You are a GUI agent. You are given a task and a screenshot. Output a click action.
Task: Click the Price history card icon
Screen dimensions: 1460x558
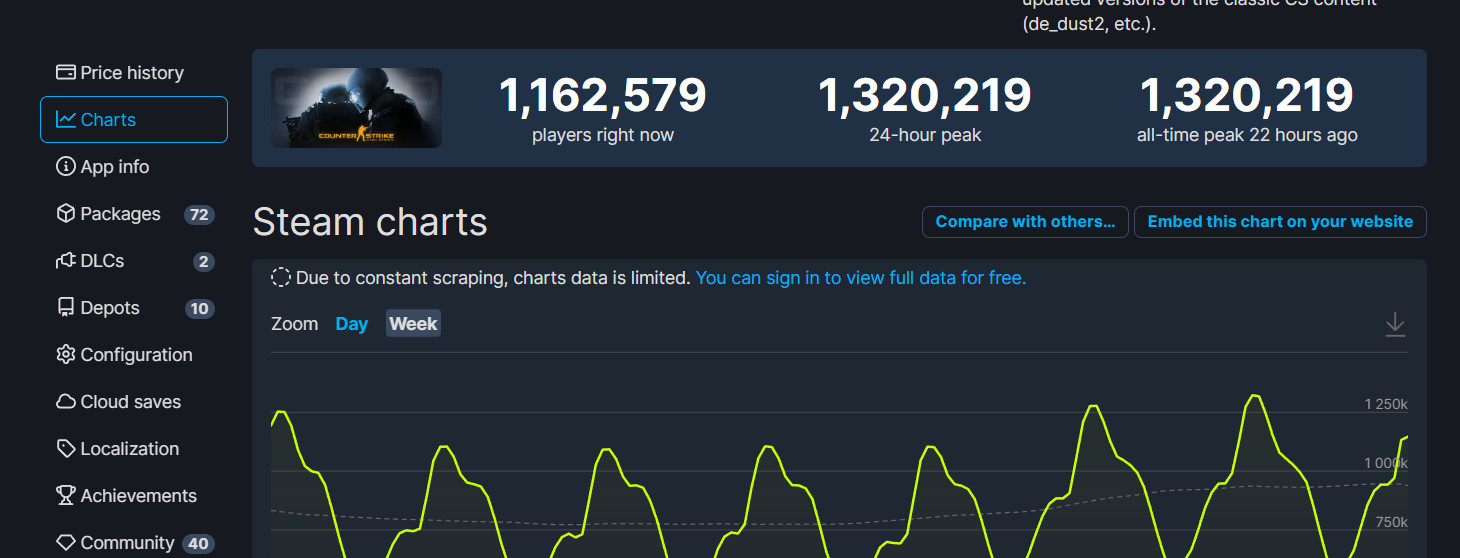pyautogui.click(x=66, y=73)
